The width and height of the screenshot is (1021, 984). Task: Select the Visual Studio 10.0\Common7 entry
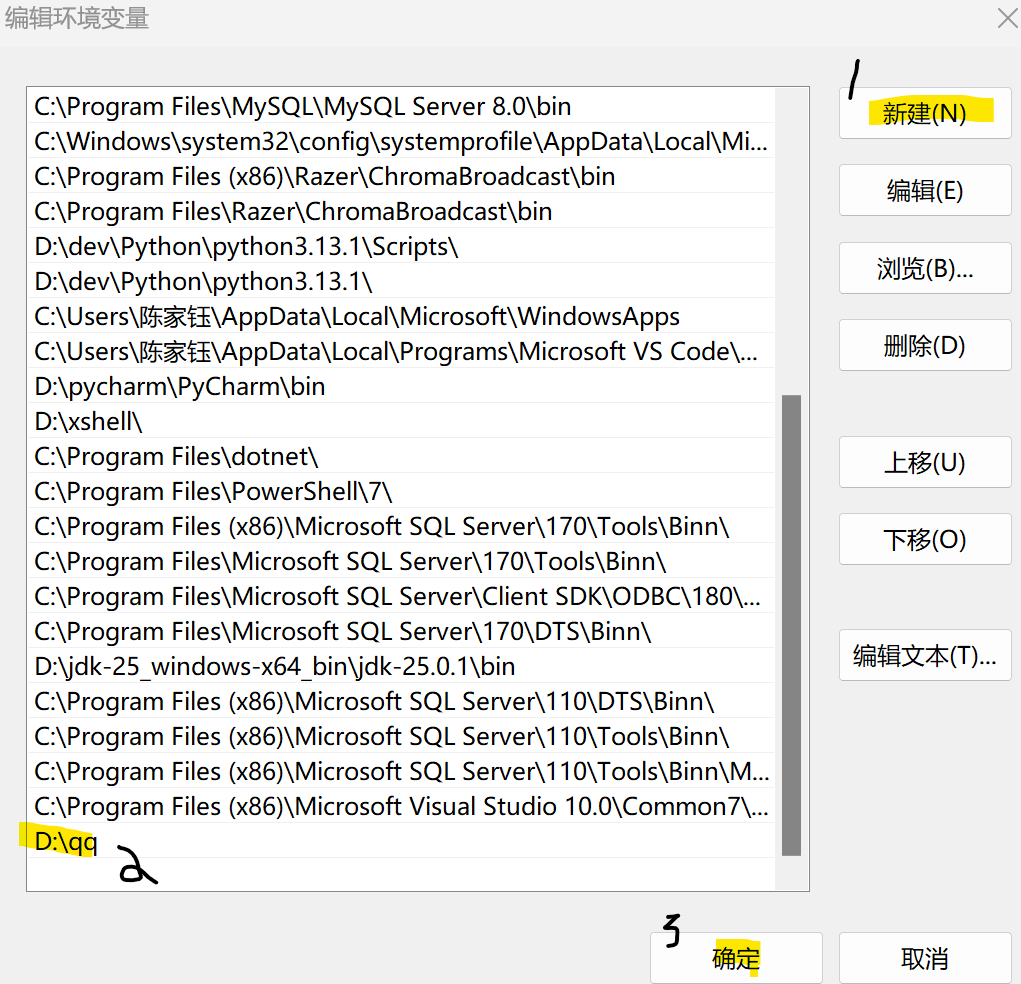pyautogui.click(x=400, y=807)
